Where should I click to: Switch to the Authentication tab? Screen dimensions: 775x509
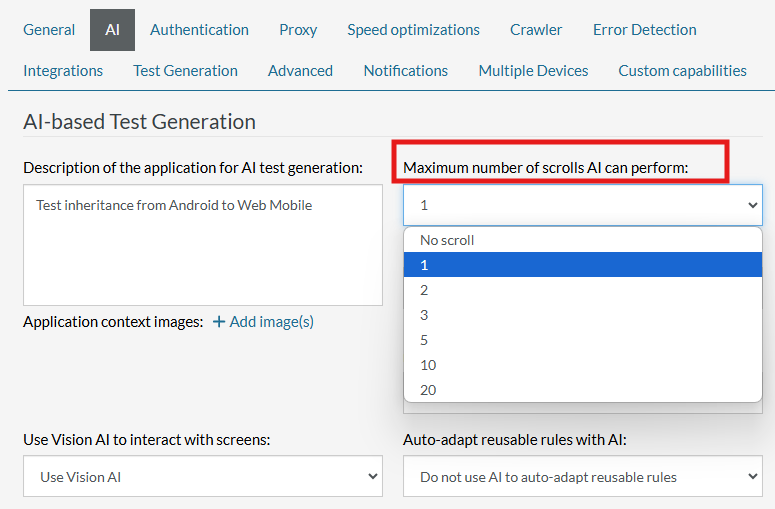pos(199,30)
